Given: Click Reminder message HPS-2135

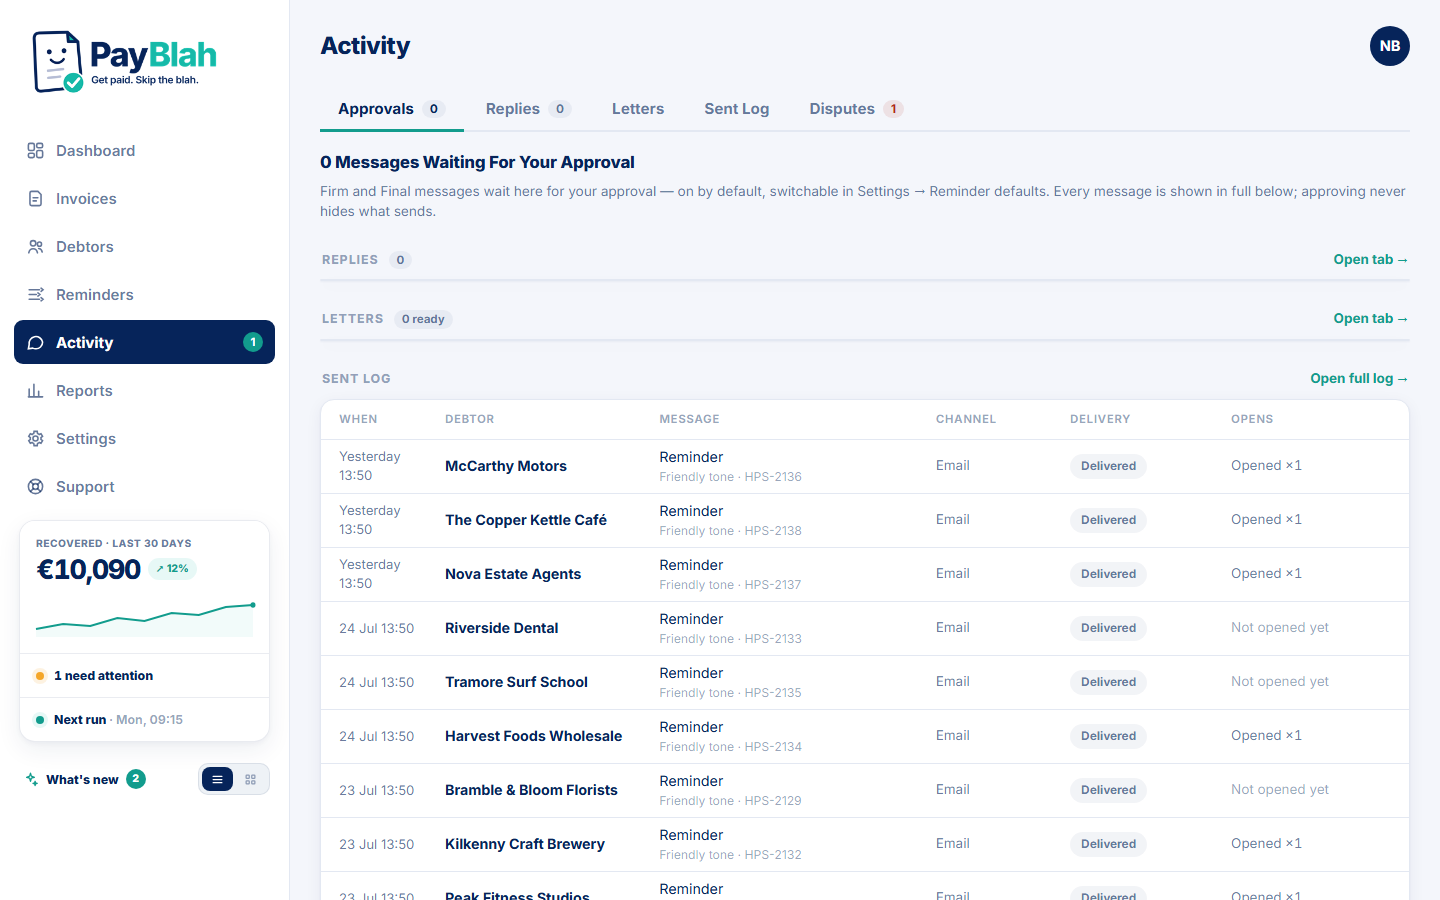Looking at the screenshot, I should pyautogui.click(x=730, y=682).
